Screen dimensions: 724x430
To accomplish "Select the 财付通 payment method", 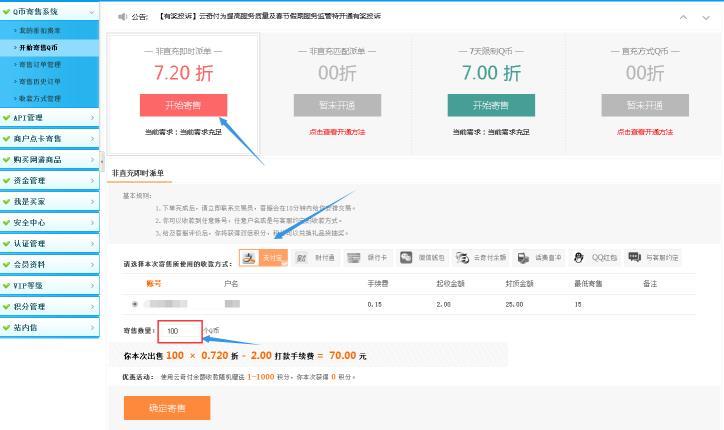I will [315, 258].
